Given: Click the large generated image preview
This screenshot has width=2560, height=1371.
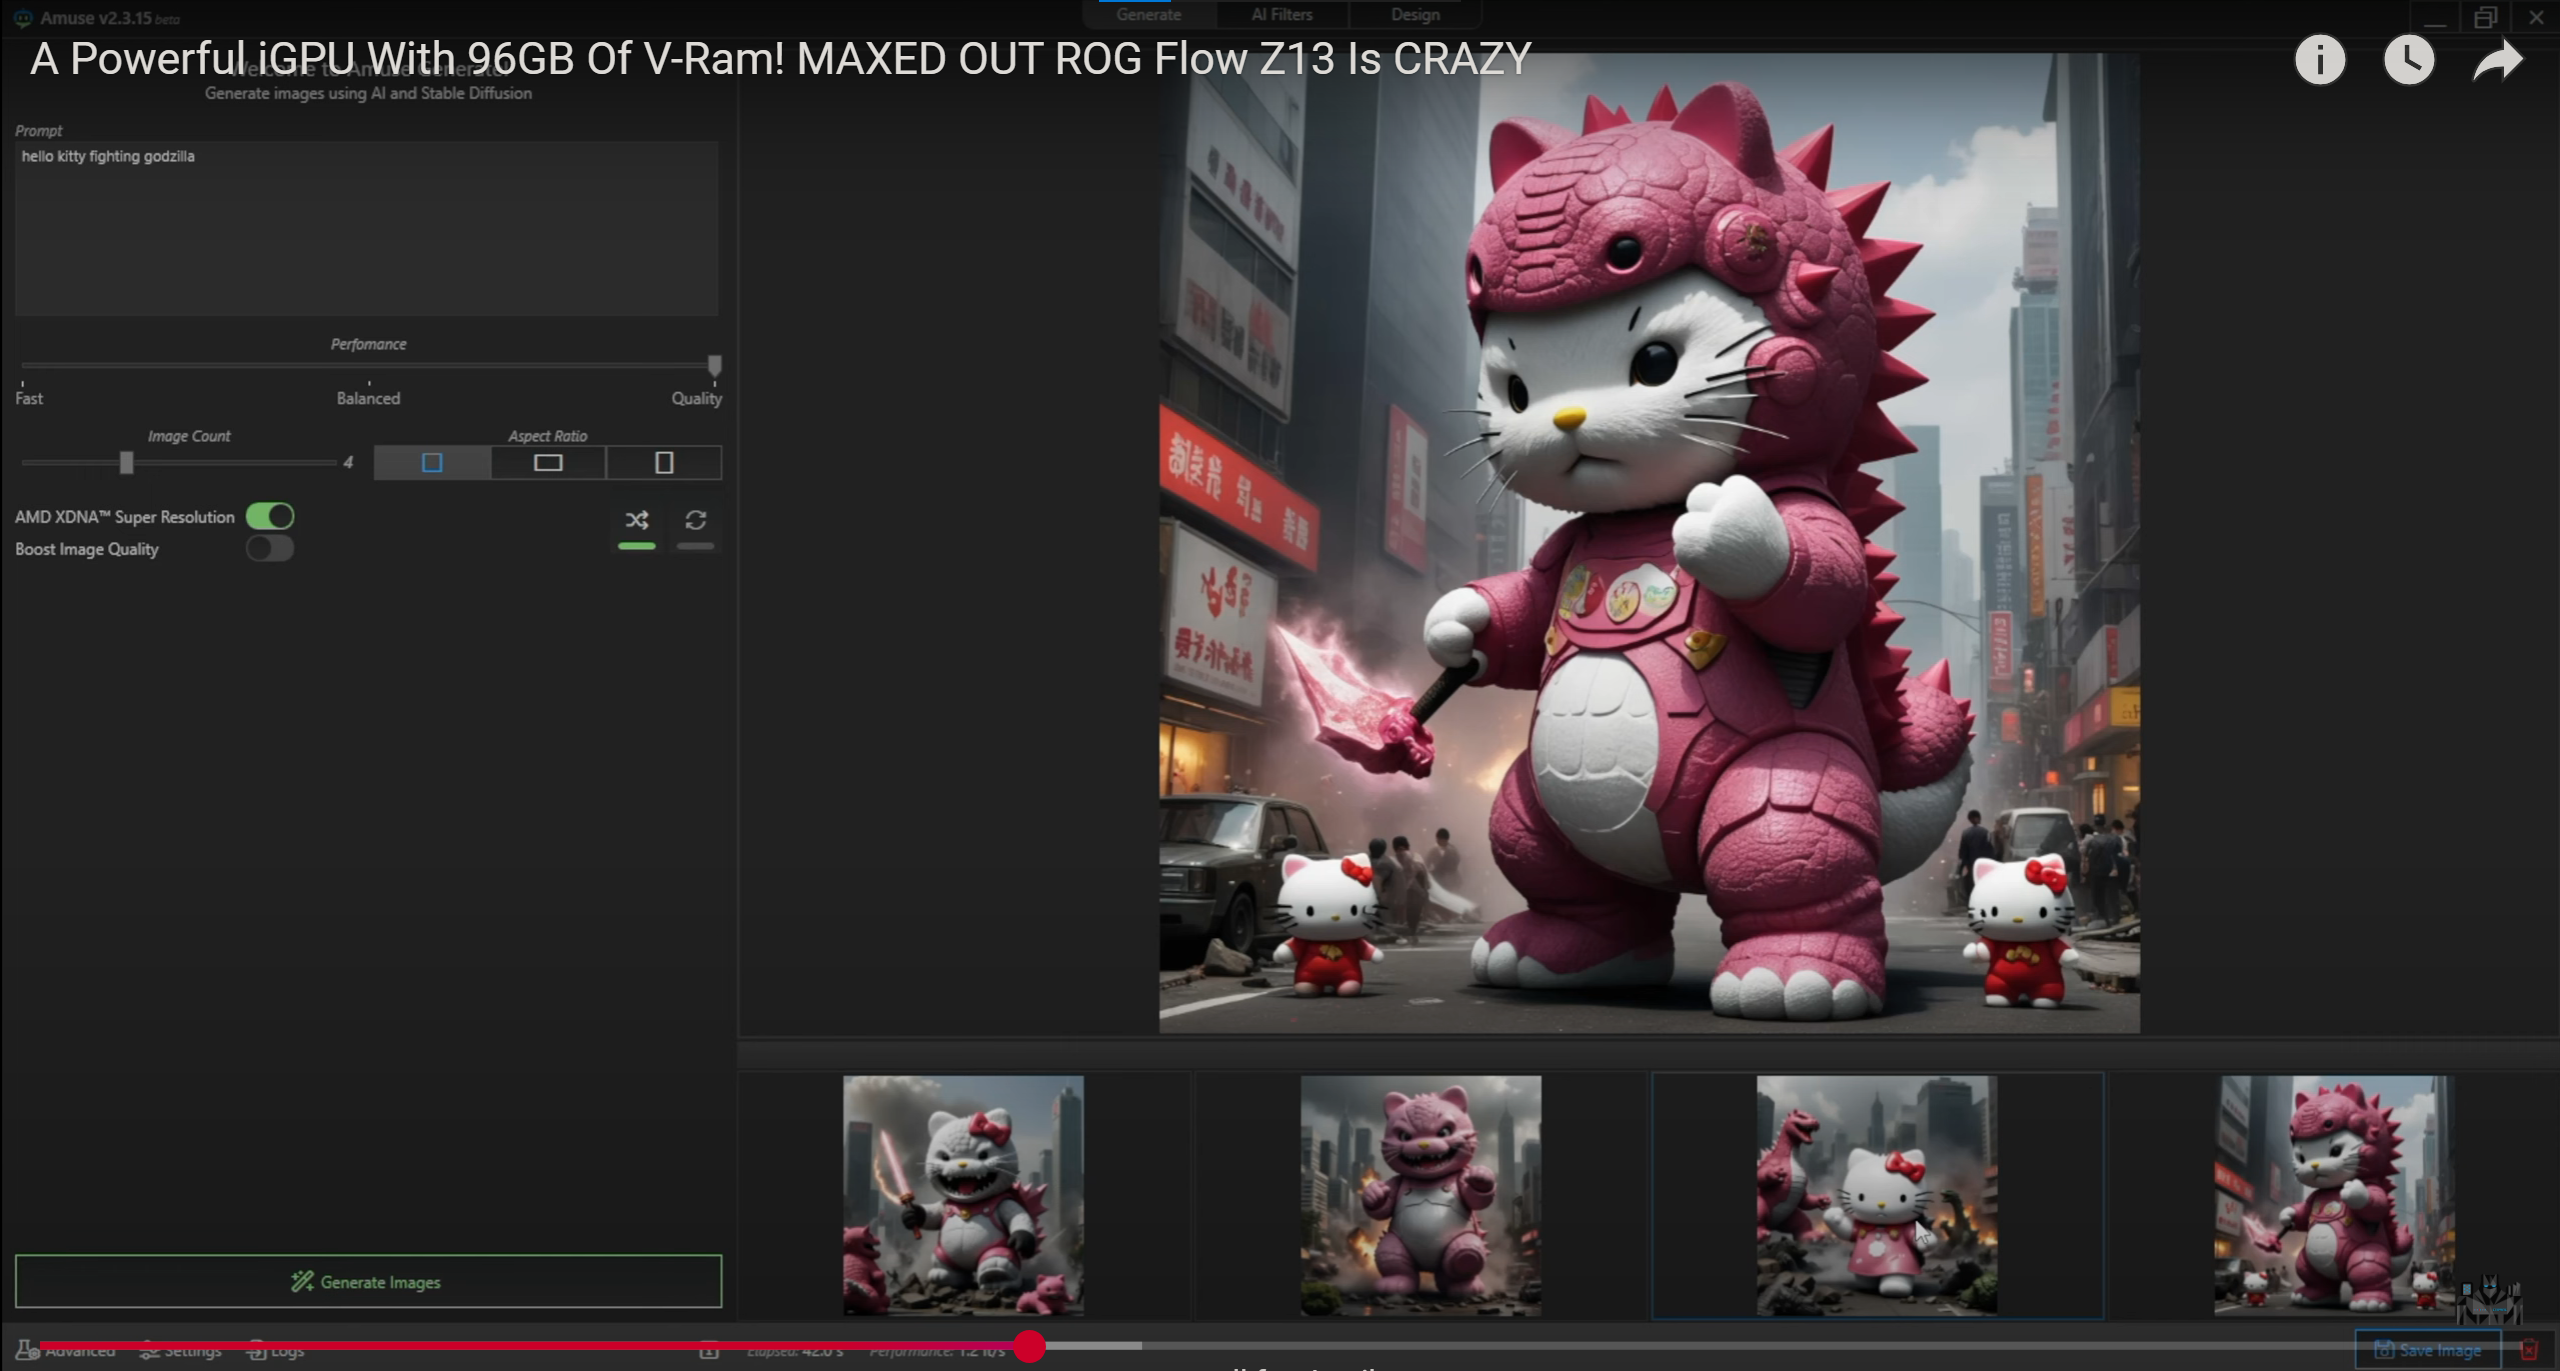Looking at the screenshot, I should pyautogui.click(x=1649, y=543).
